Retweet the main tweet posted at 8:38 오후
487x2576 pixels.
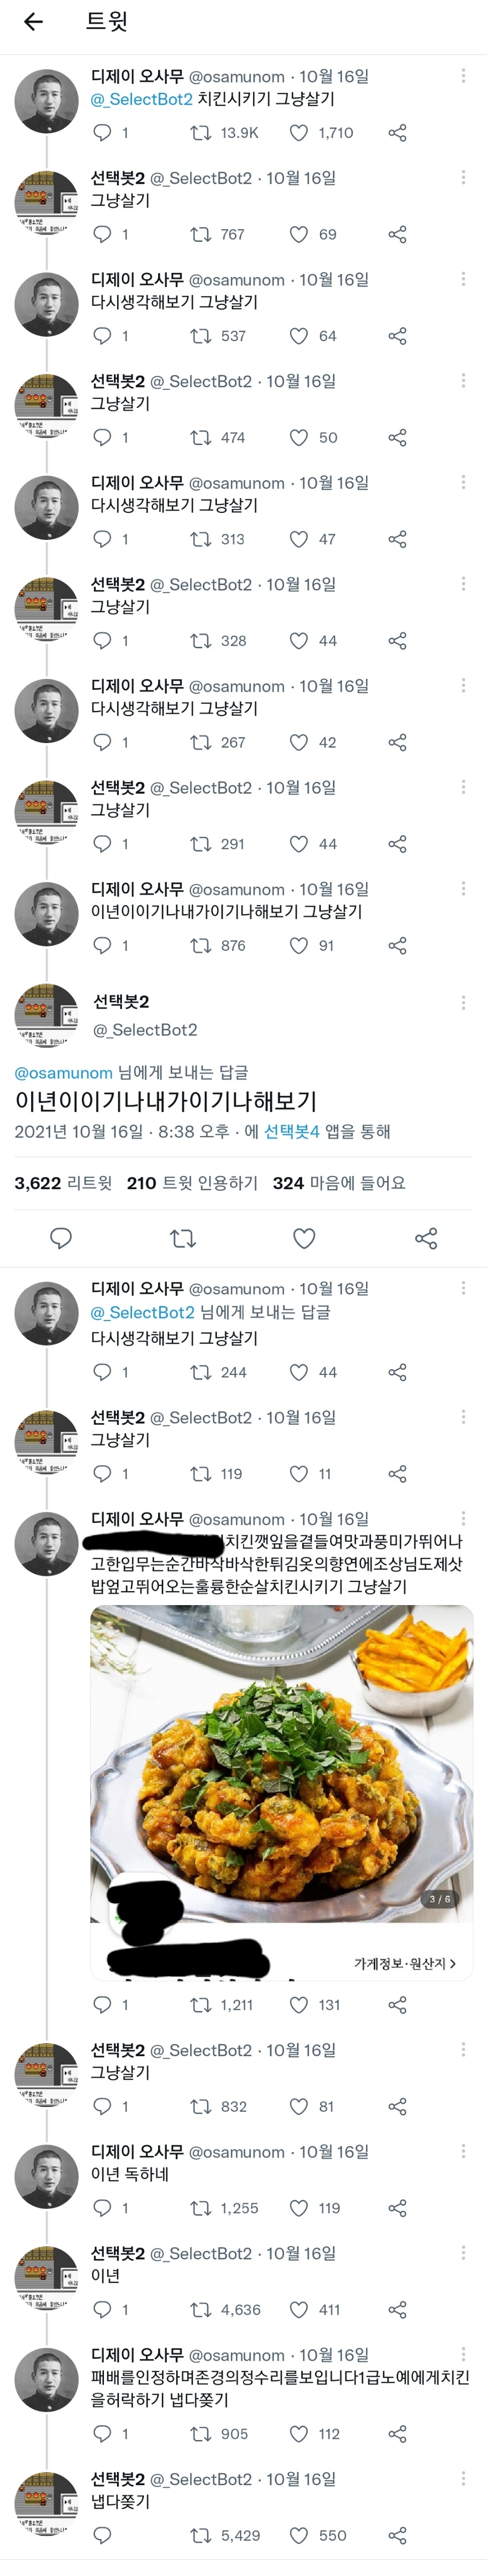tap(183, 1239)
